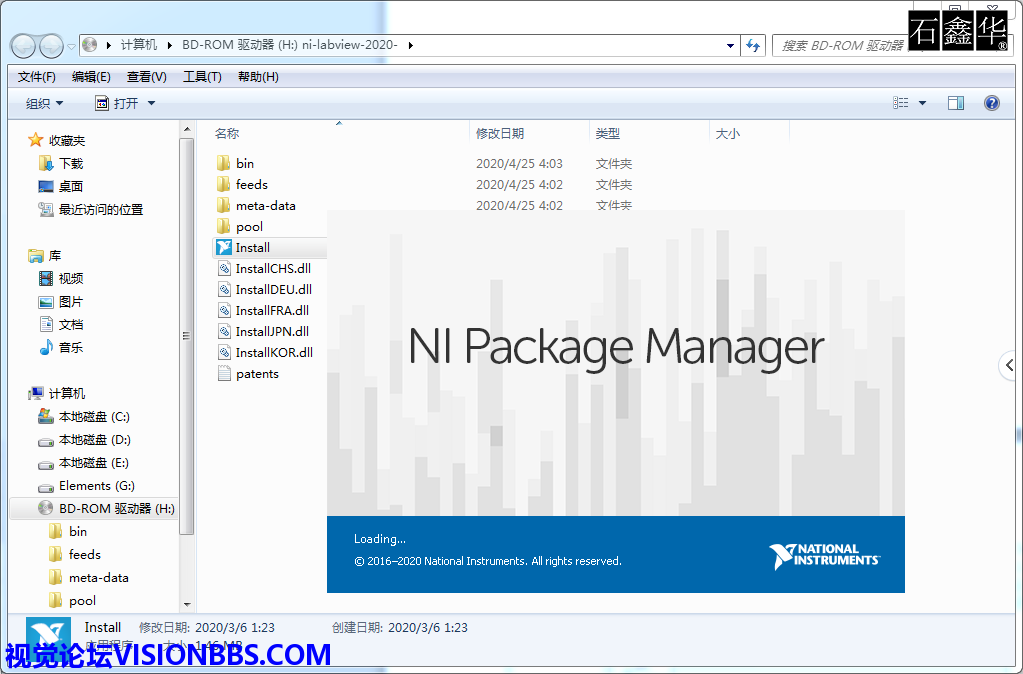
Task: Click the navigation pane scroll down arrow
Action: 187,605
